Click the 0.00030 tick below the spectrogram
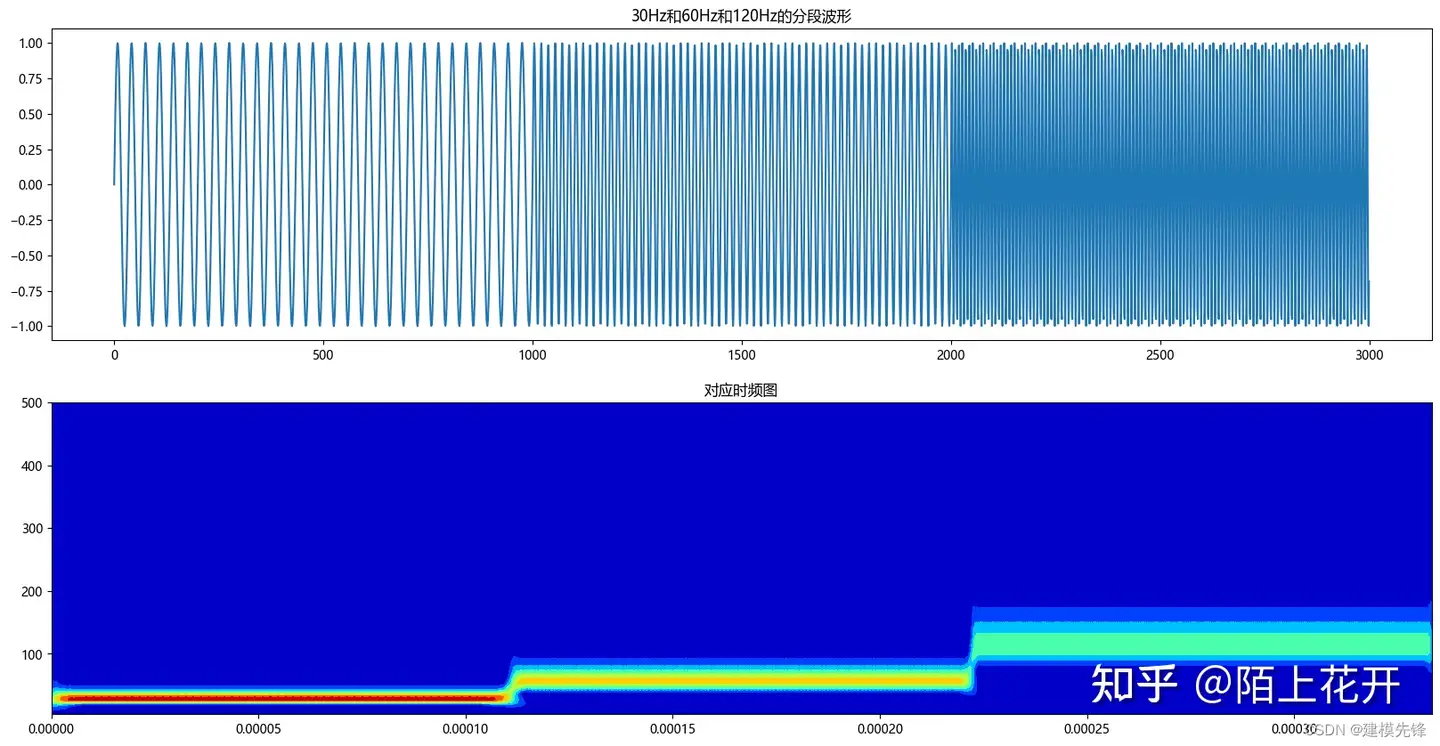The image size is (1440, 746). (x=1293, y=729)
